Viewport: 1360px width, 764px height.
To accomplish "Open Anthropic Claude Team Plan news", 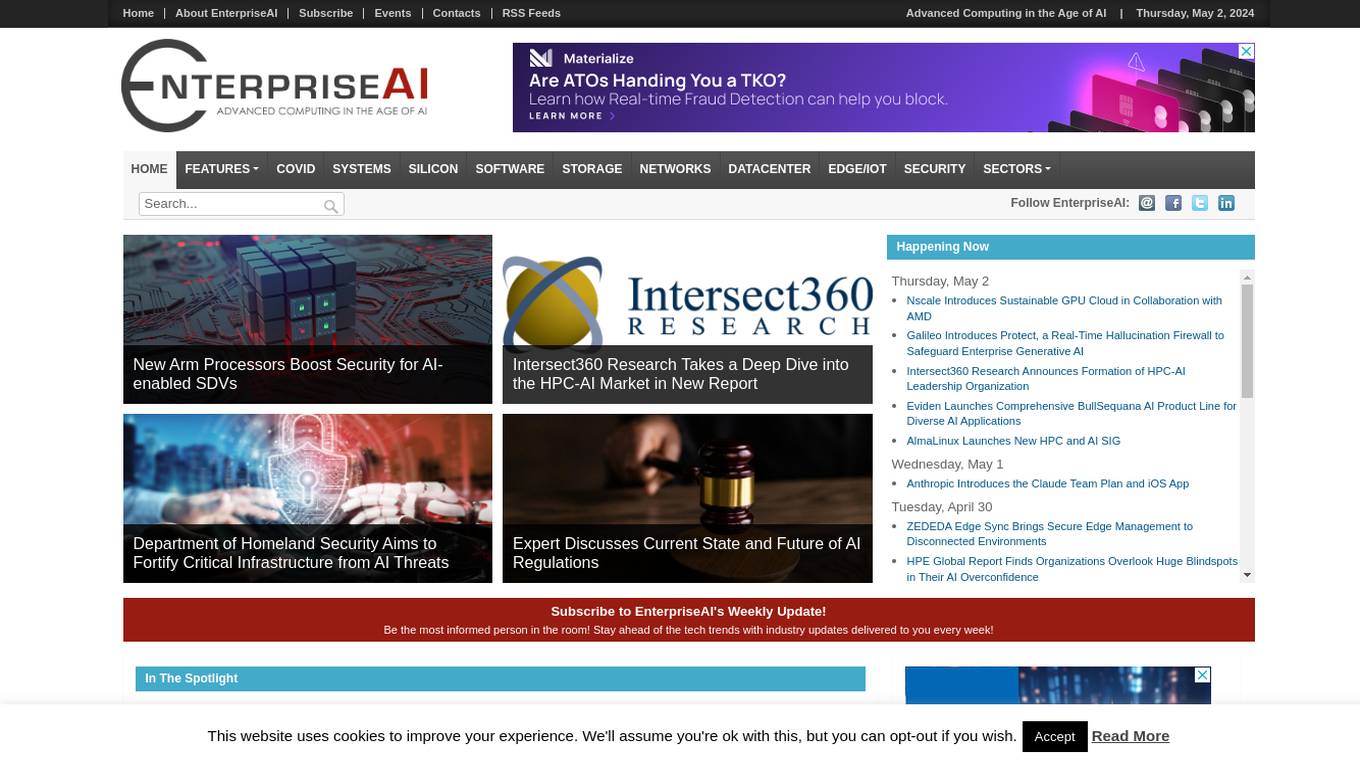I will (x=1047, y=484).
